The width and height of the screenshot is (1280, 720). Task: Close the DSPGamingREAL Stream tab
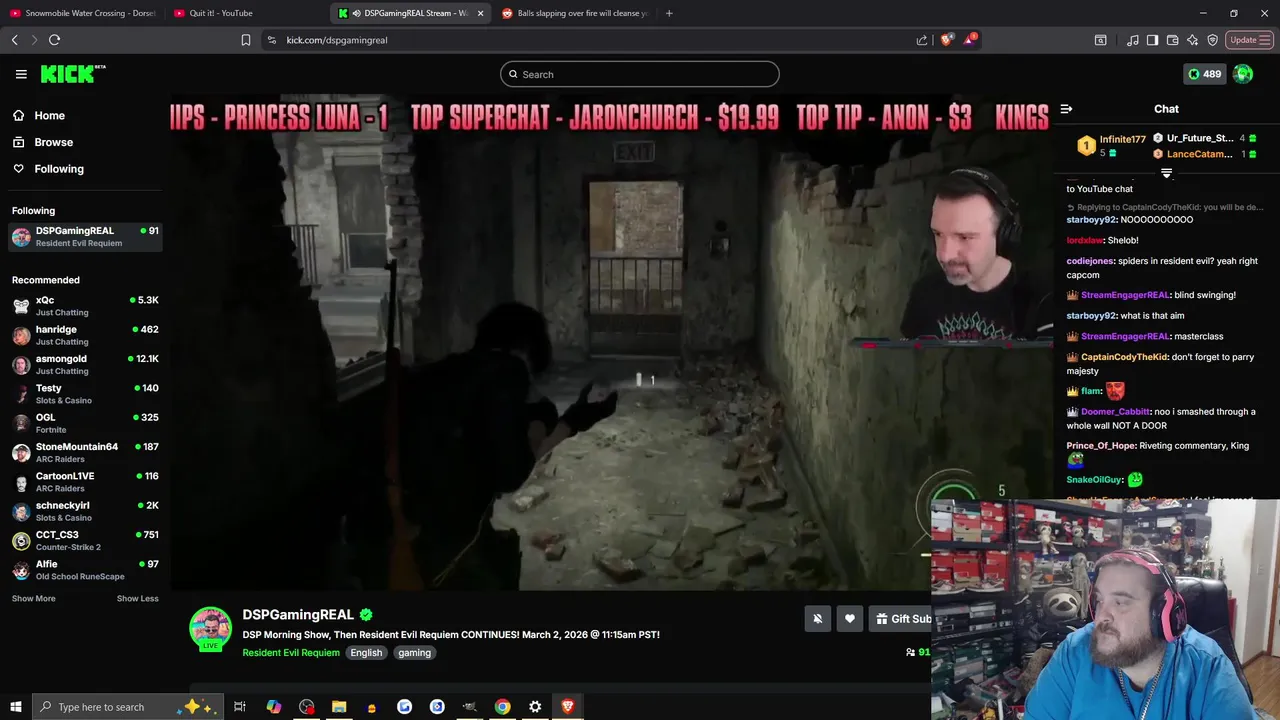coord(480,13)
